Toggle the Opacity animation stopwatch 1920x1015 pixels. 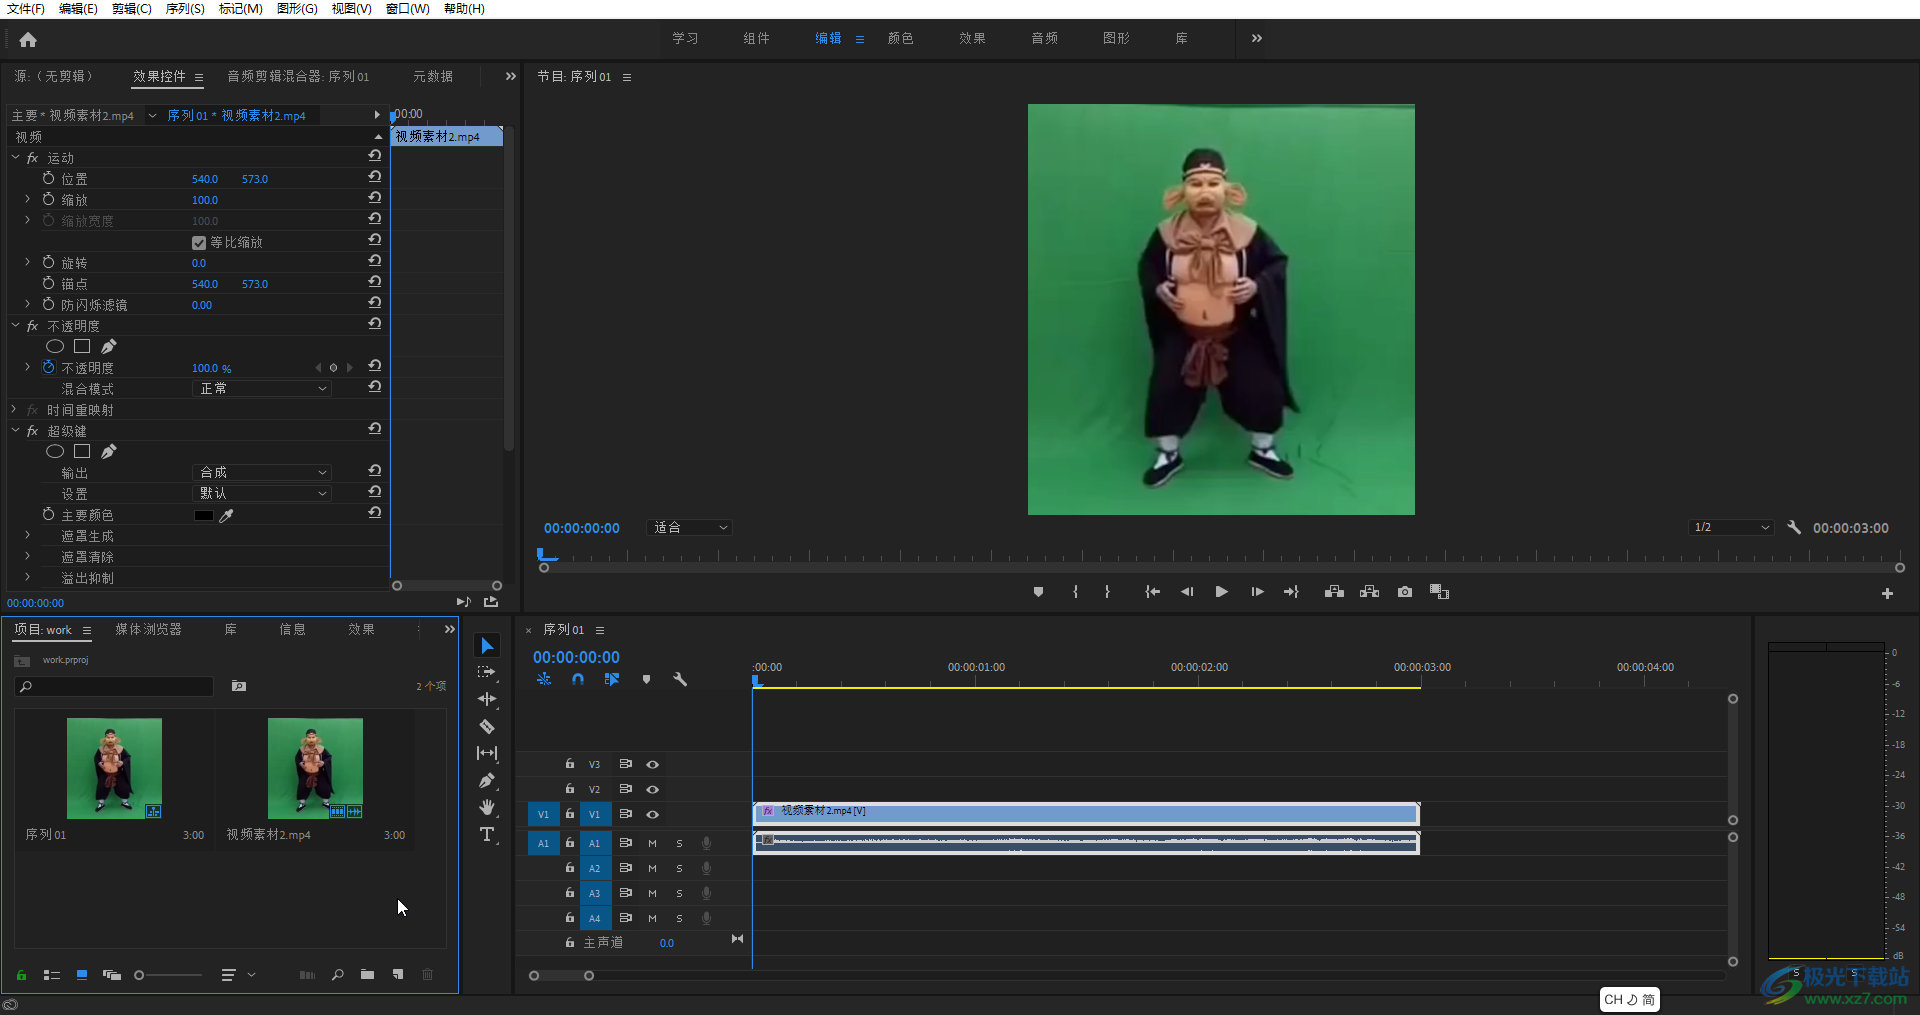[x=48, y=367]
